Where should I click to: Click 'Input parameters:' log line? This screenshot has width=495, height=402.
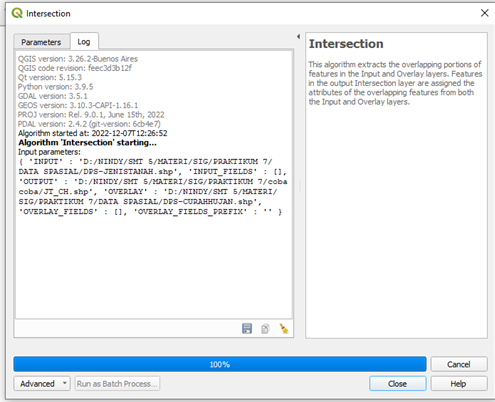click(x=49, y=152)
